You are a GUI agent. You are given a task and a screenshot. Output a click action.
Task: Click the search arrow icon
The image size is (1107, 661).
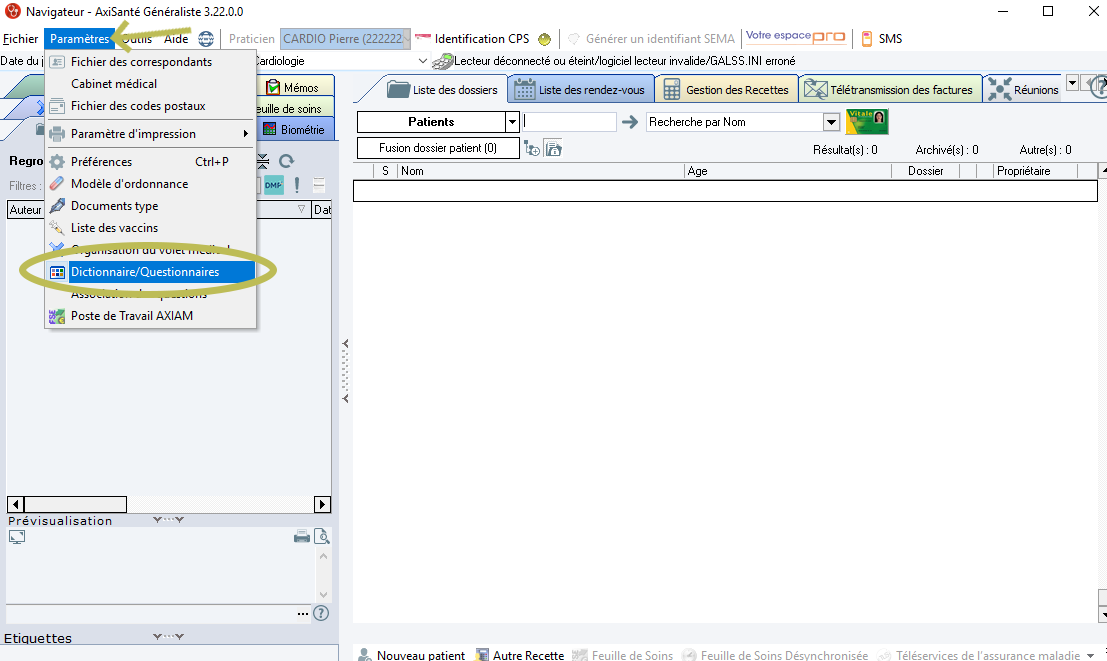630,122
